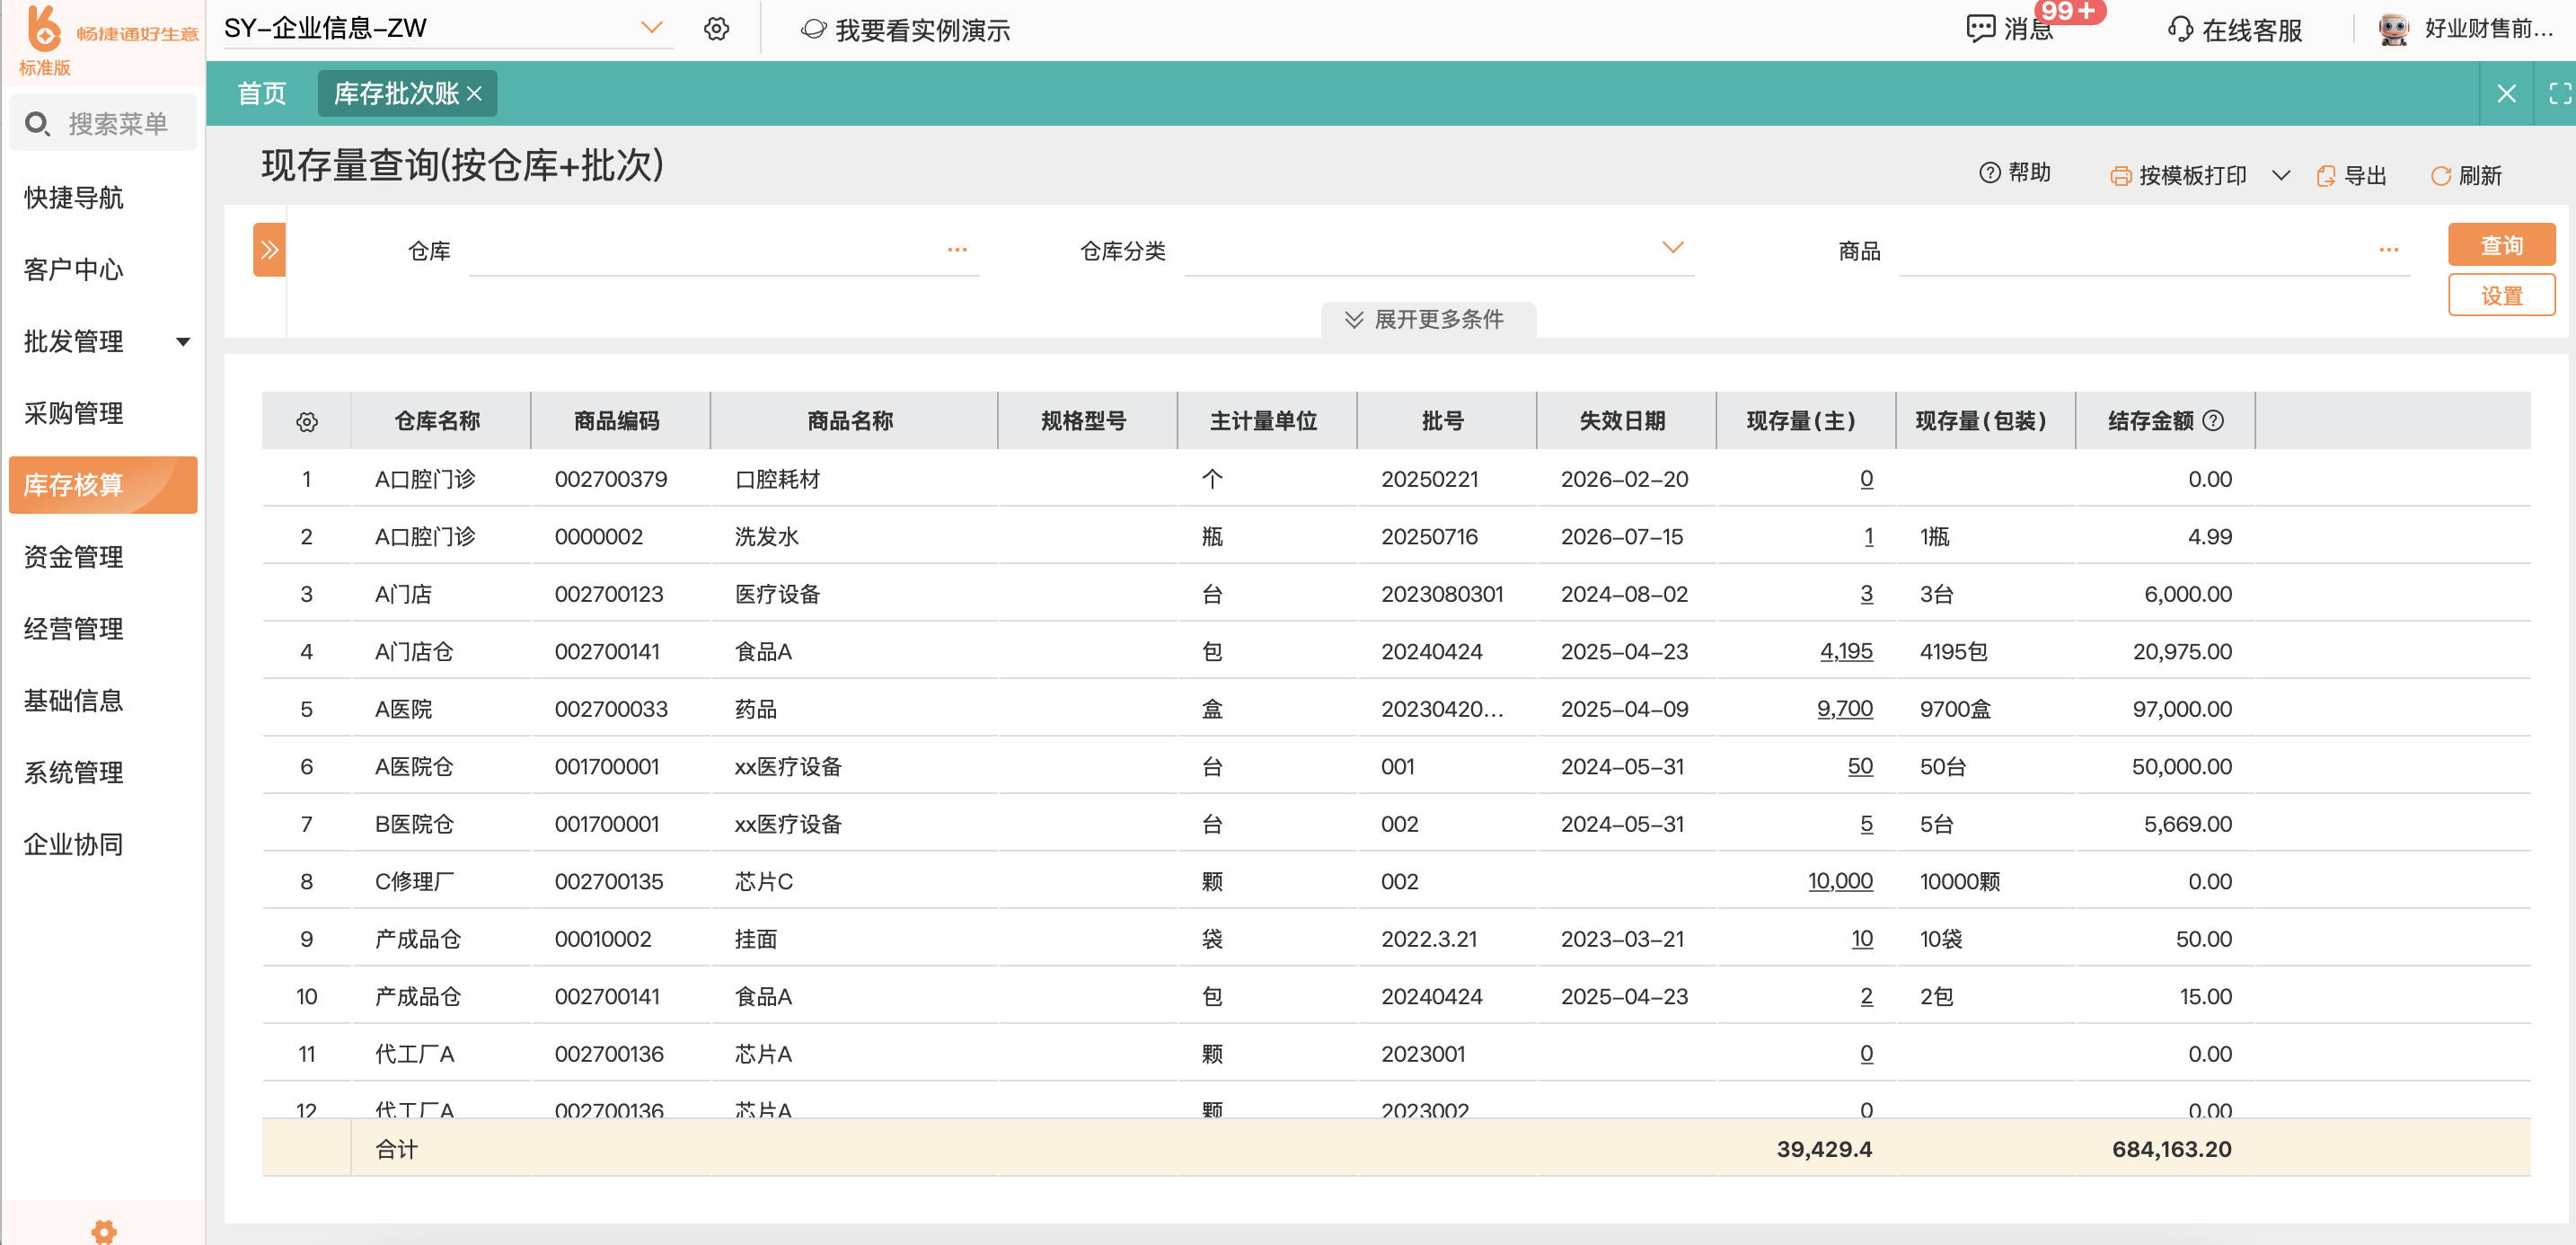Expand the 按模板打印 dropdown arrow
Viewport: 2576px width, 1245px height.
point(2281,176)
